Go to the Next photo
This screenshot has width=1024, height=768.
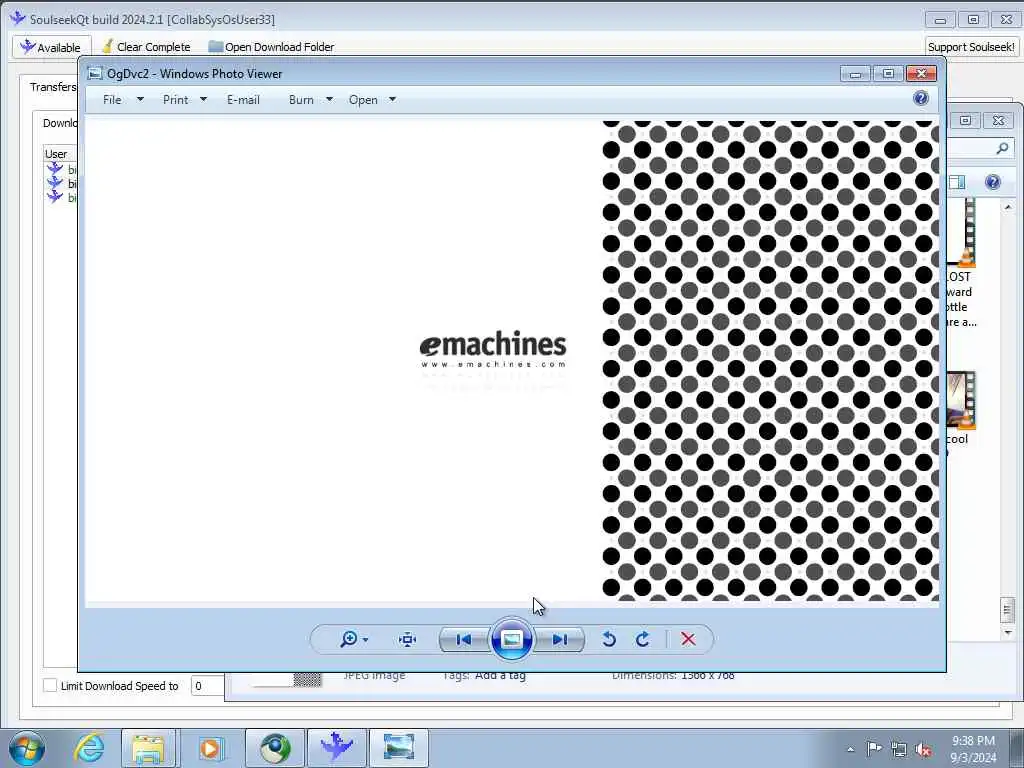(560, 639)
